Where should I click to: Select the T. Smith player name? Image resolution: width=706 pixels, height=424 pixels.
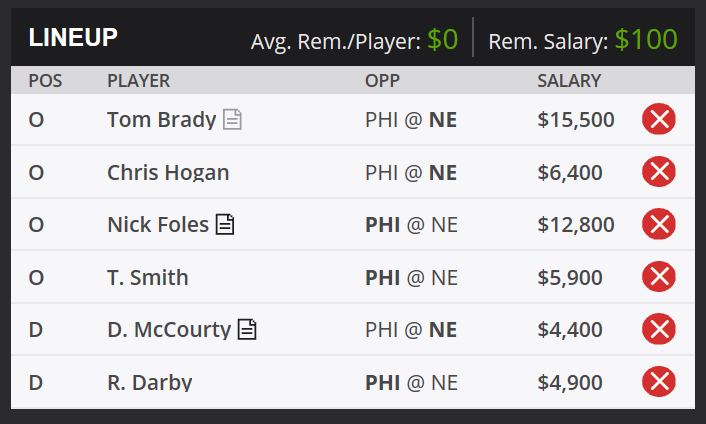[x=148, y=277]
